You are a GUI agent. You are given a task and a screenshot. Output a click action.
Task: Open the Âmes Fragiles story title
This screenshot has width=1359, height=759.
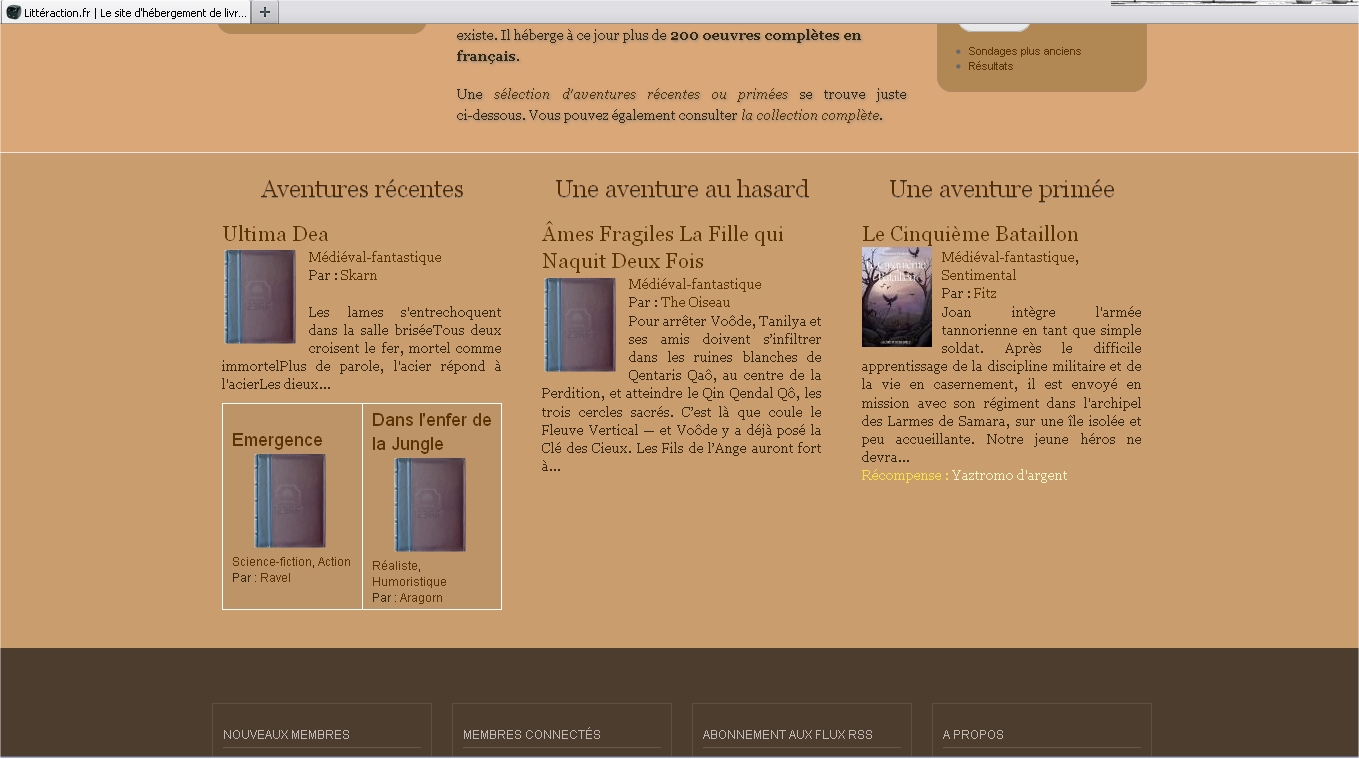click(662, 247)
